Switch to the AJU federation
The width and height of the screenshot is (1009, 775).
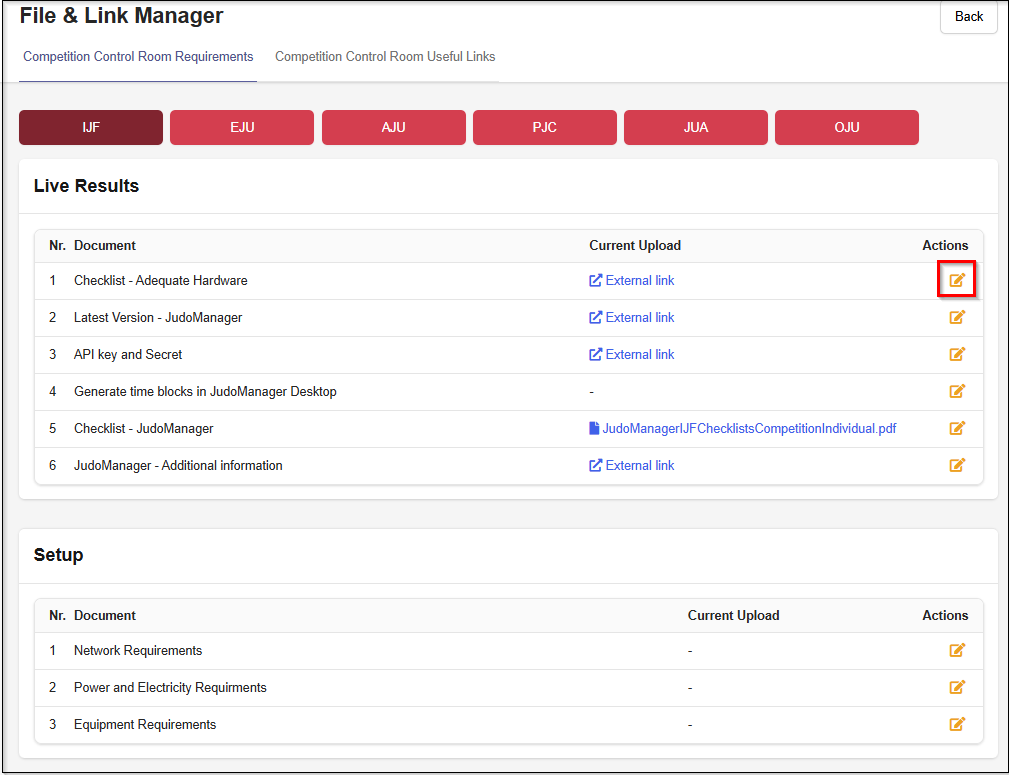point(393,128)
